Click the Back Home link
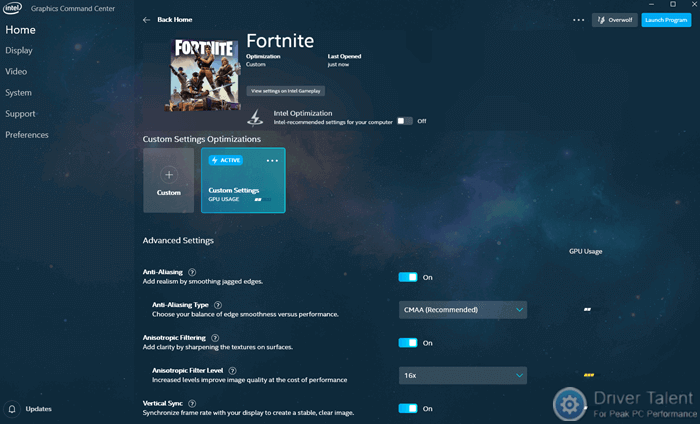The image size is (700, 424). coord(175,20)
